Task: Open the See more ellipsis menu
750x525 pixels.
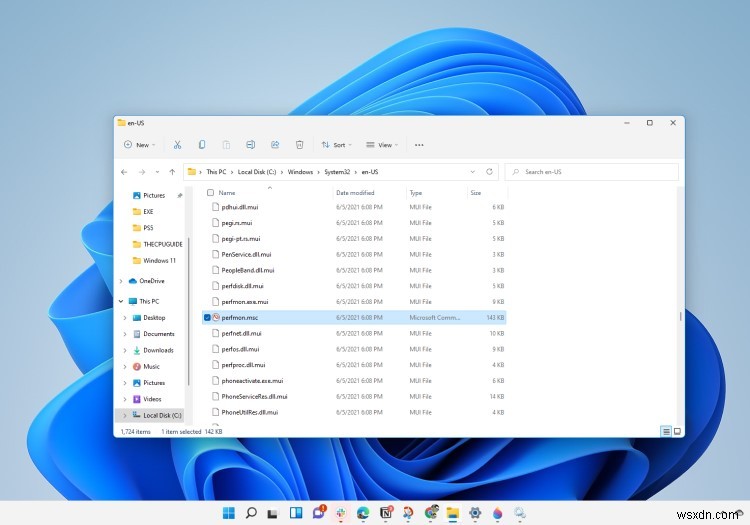Action: pos(419,145)
